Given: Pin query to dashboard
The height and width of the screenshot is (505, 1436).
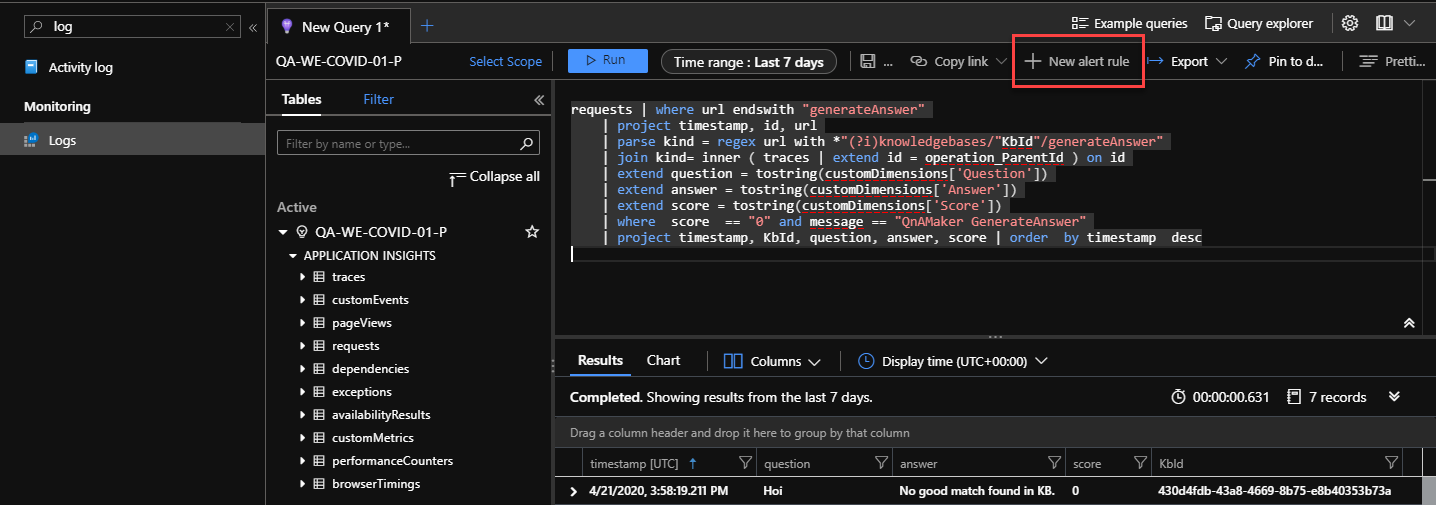Looking at the screenshot, I should click(1284, 62).
